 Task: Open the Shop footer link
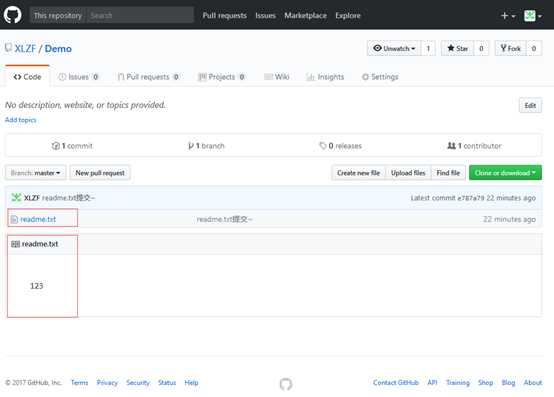pos(485,383)
